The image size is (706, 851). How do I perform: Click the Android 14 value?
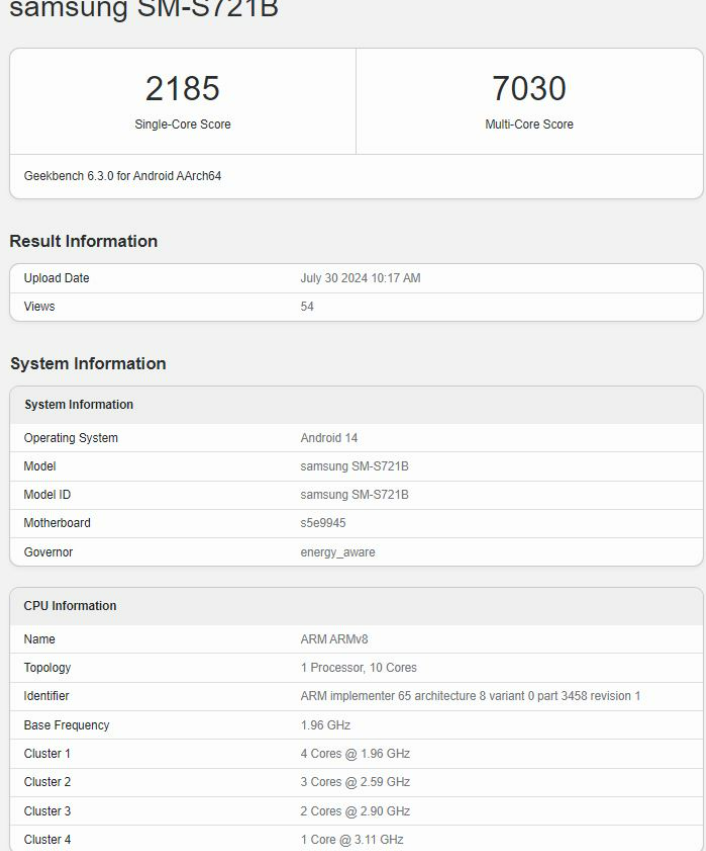coord(329,438)
